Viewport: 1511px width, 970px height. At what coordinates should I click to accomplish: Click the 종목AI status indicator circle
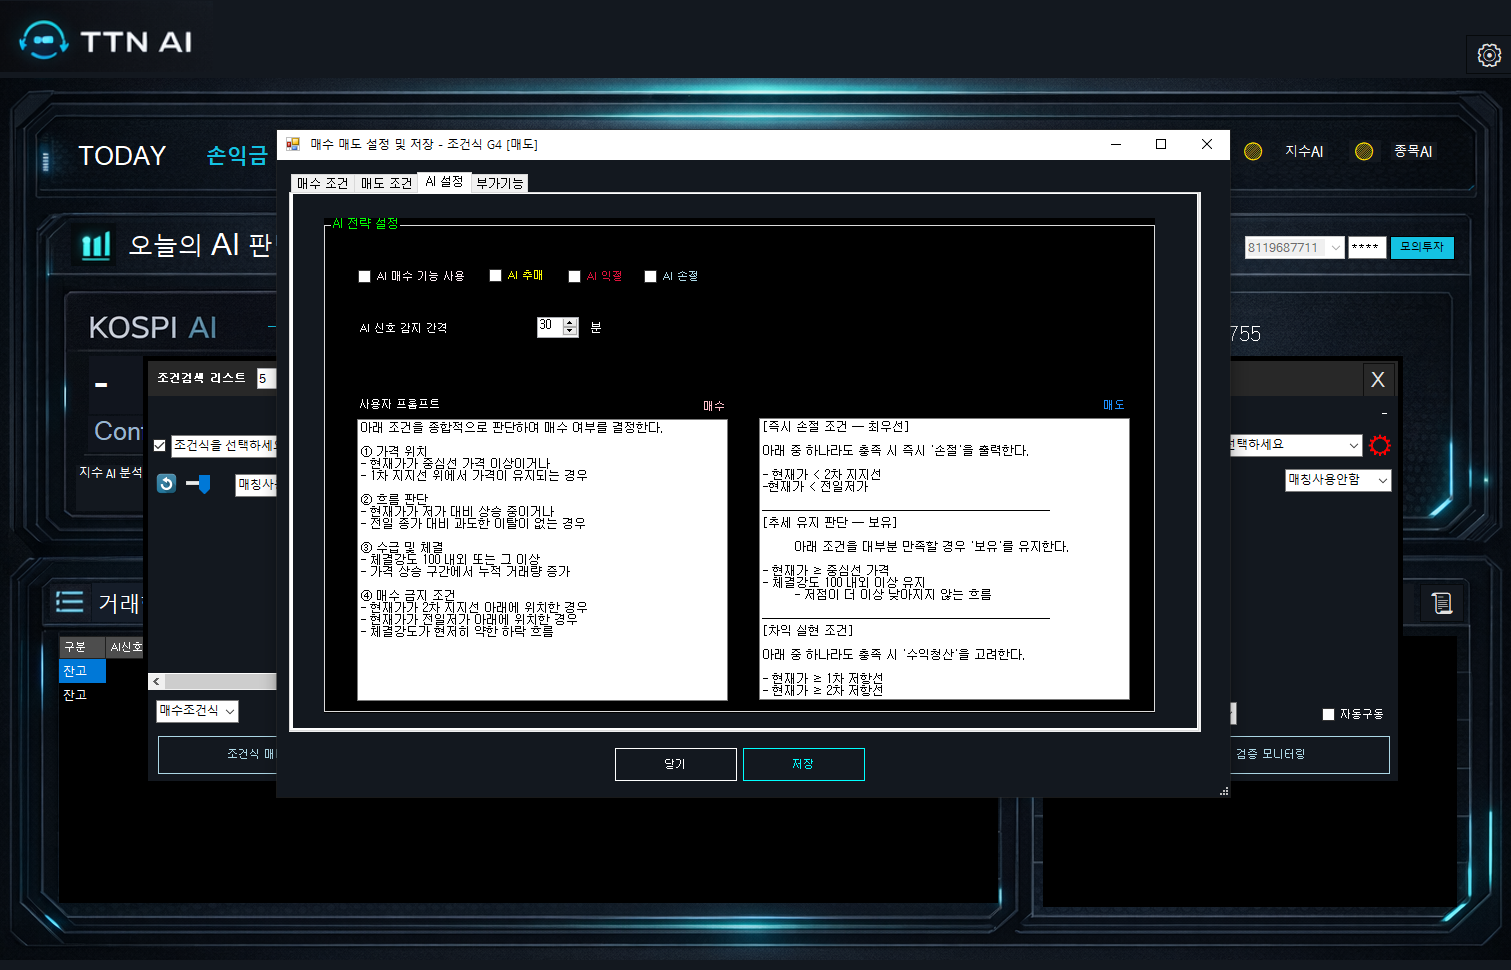(1363, 151)
